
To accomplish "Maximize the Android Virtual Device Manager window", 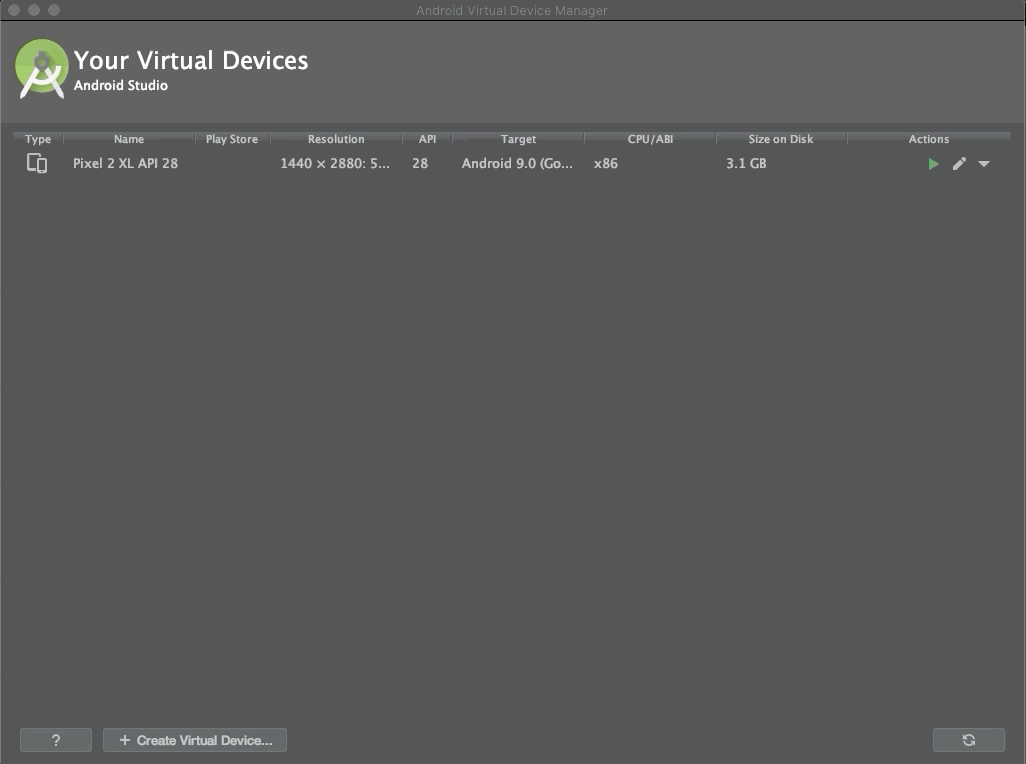I will 54,10.
